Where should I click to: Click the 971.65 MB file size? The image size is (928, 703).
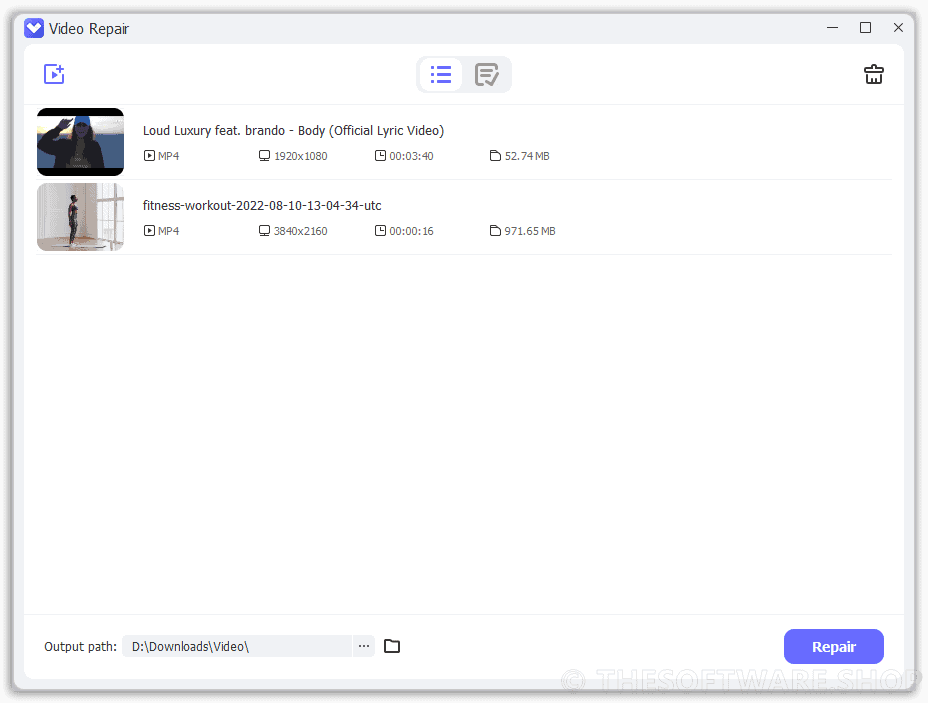pyautogui.click(x=530, y=231)
